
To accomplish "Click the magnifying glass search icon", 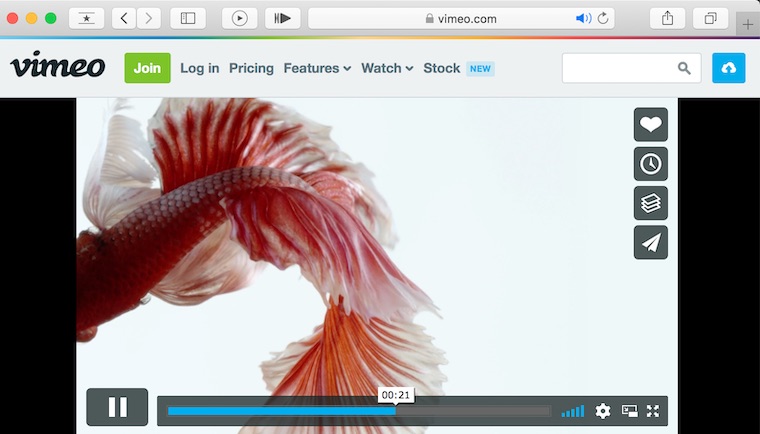I will pyautogui.click(x=684, y=68).
